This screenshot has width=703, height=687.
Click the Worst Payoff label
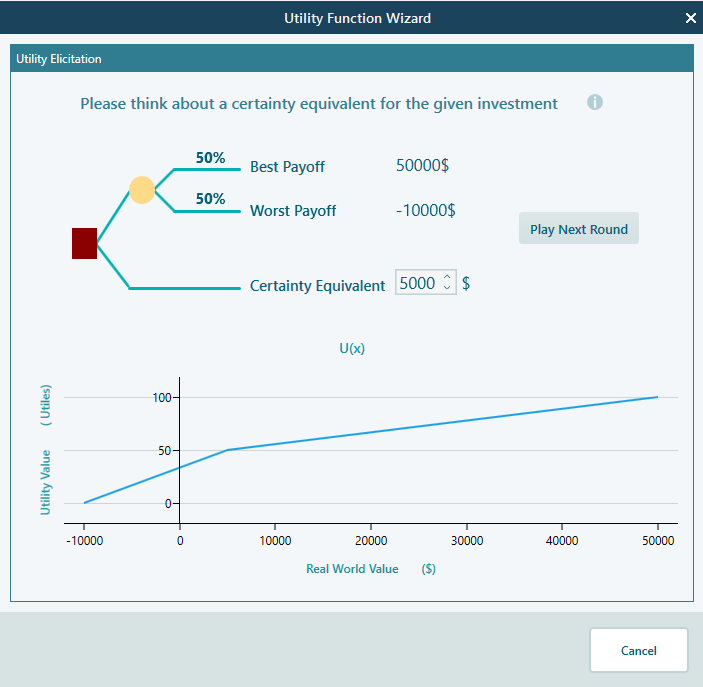293,211
